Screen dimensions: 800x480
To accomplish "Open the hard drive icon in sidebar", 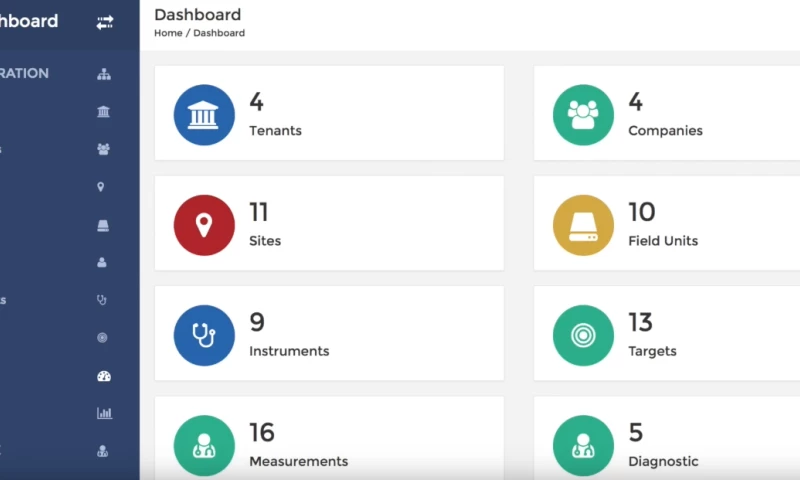I will 103,225.
